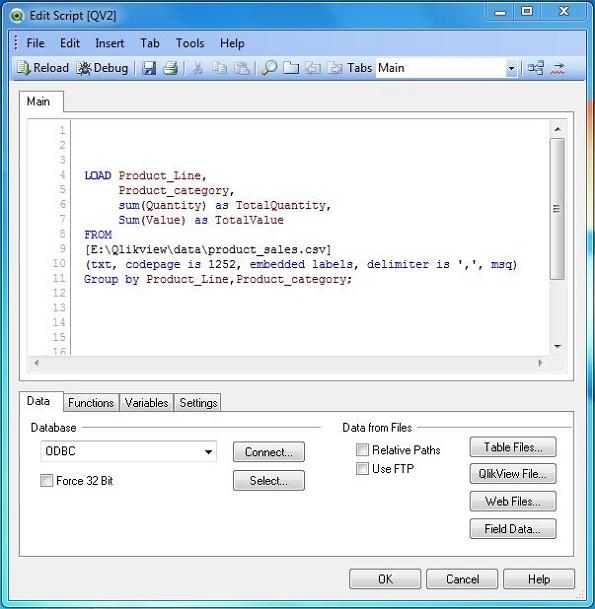Copy text using the copy icon
This screenshot has height=609, width=595.
coord(219,68)
